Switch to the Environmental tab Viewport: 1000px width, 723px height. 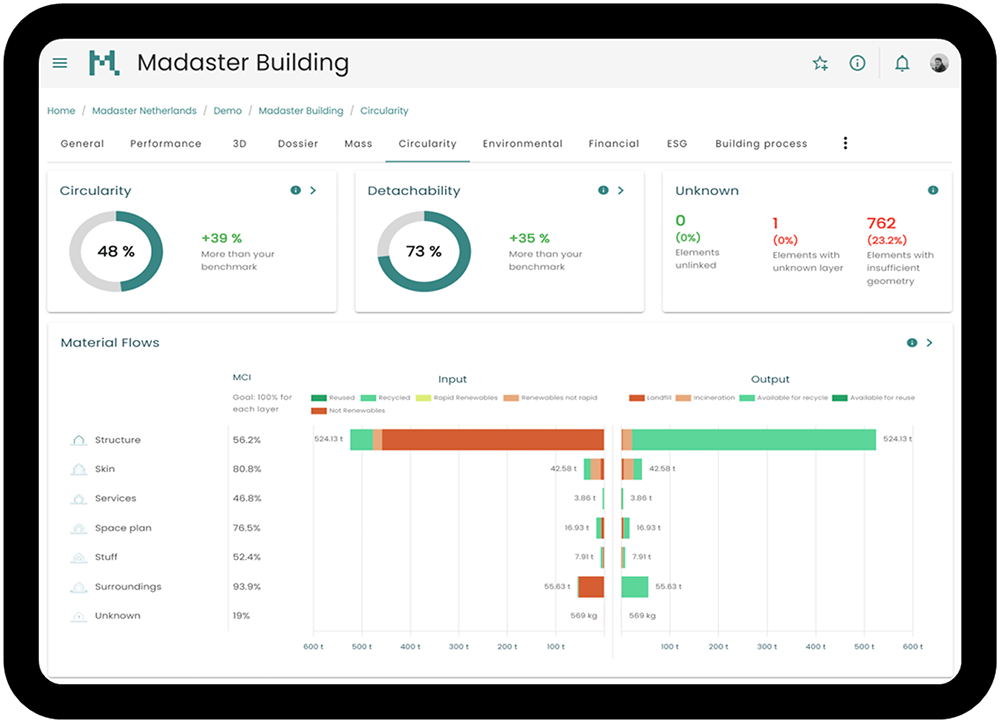522,143
